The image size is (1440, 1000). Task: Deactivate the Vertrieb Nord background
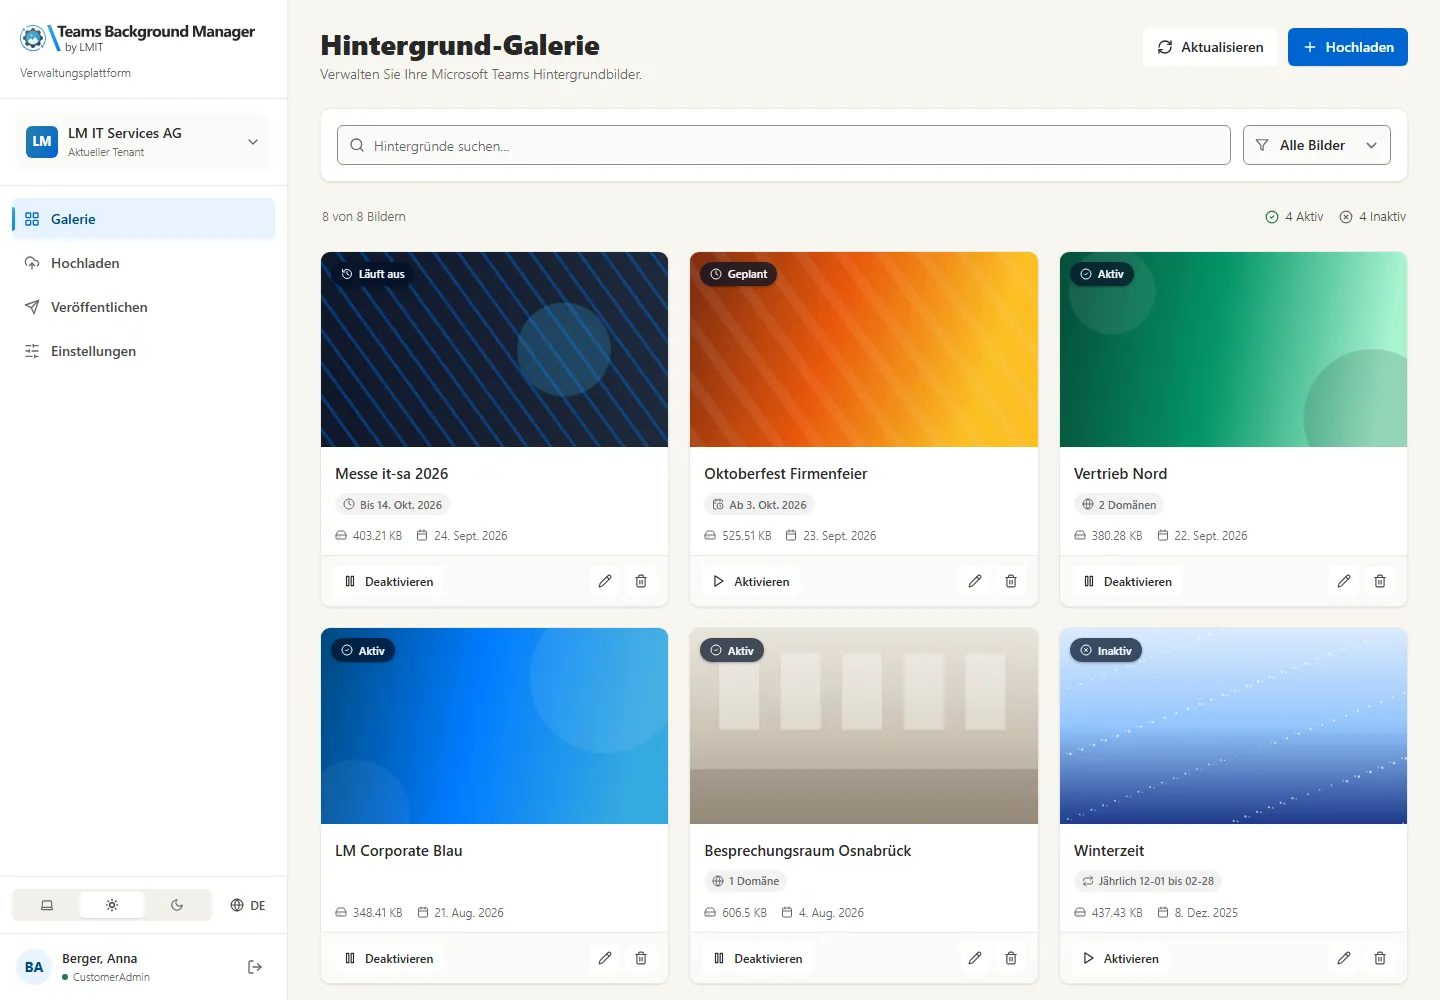[x=1127, y=581]
